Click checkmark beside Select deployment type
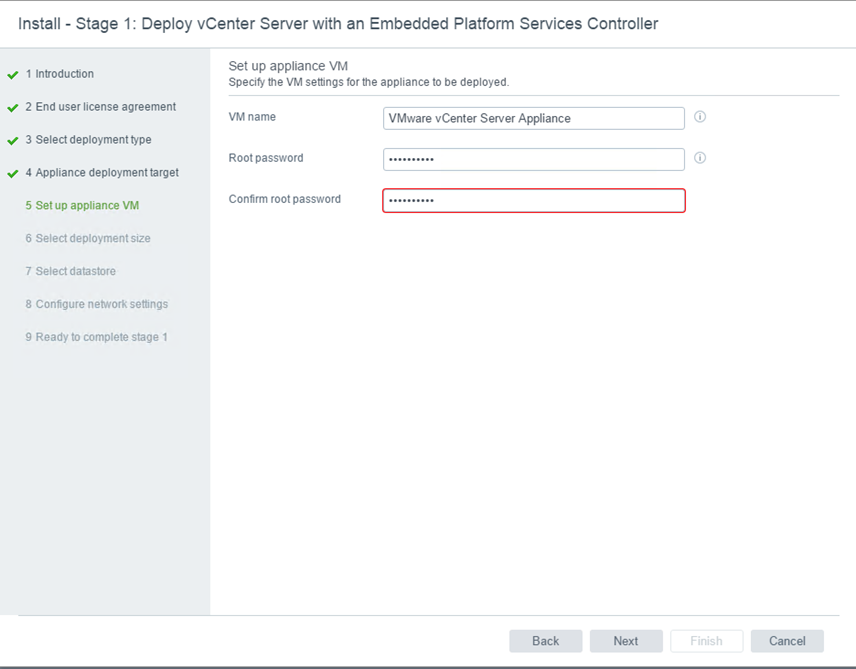Viewport: 856px width, 669px height. 13,141
